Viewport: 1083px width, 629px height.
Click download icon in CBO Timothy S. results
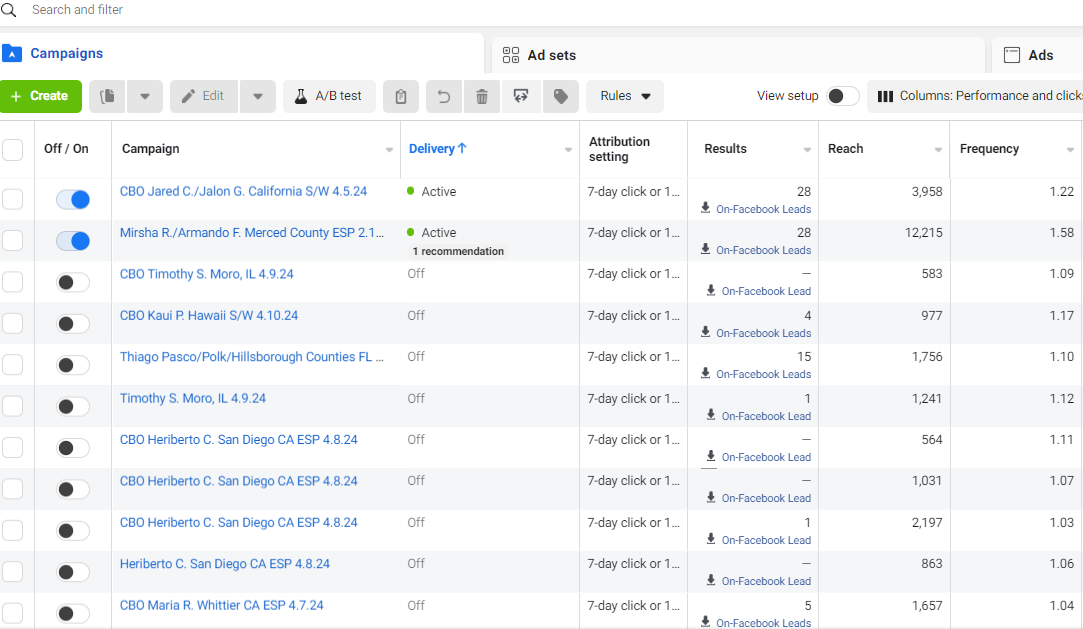(x=711, y=290)
